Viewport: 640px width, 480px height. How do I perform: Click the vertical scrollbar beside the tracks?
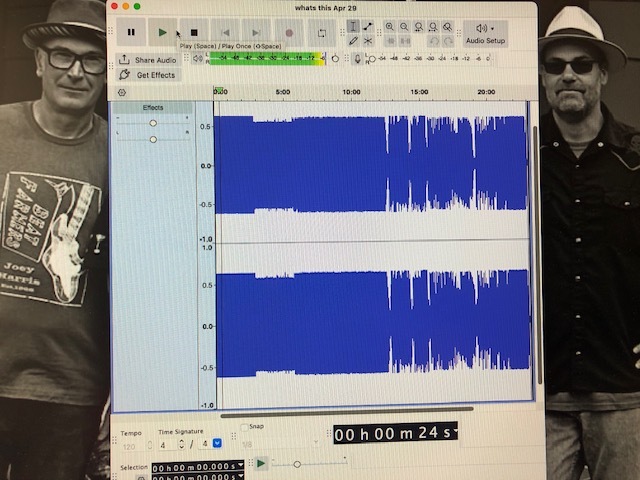coord(538,255)
